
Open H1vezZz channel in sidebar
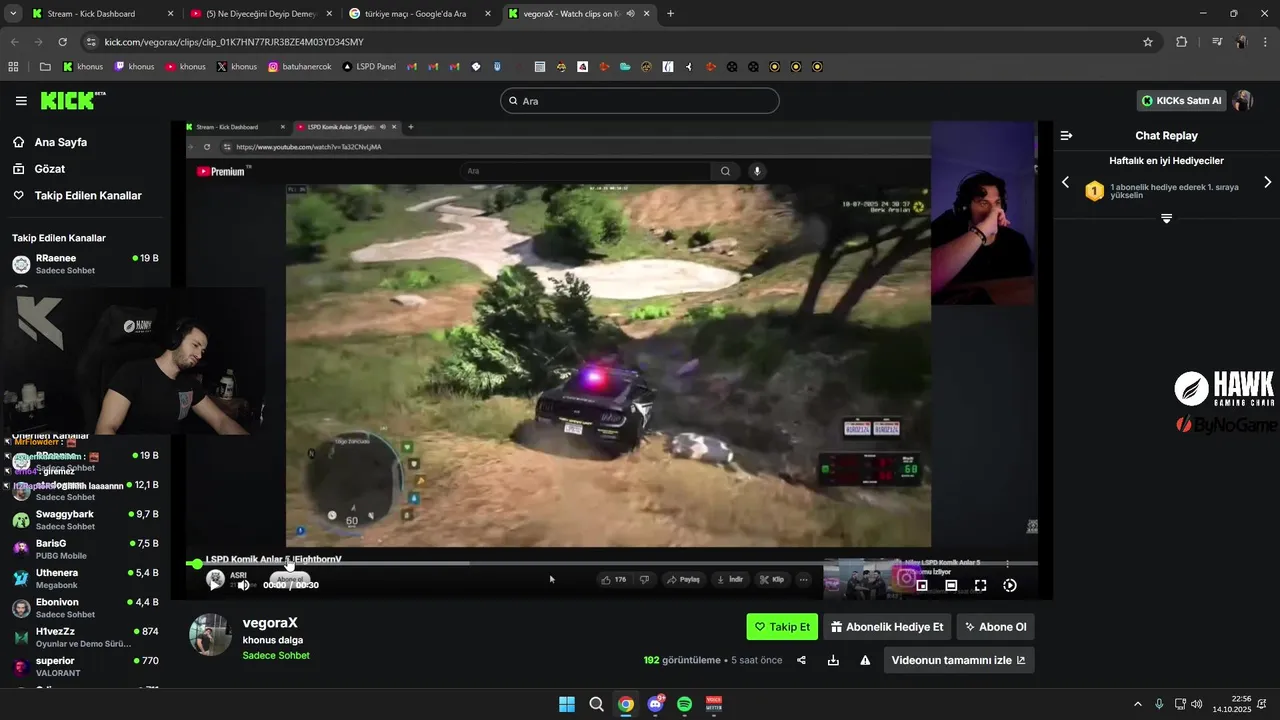point(85,637)
